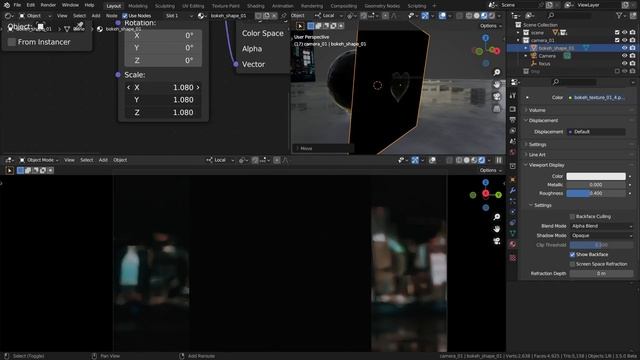Click zoom icon in upper viewport
This screenshot has height=360, width=640.
click(497, 72)
